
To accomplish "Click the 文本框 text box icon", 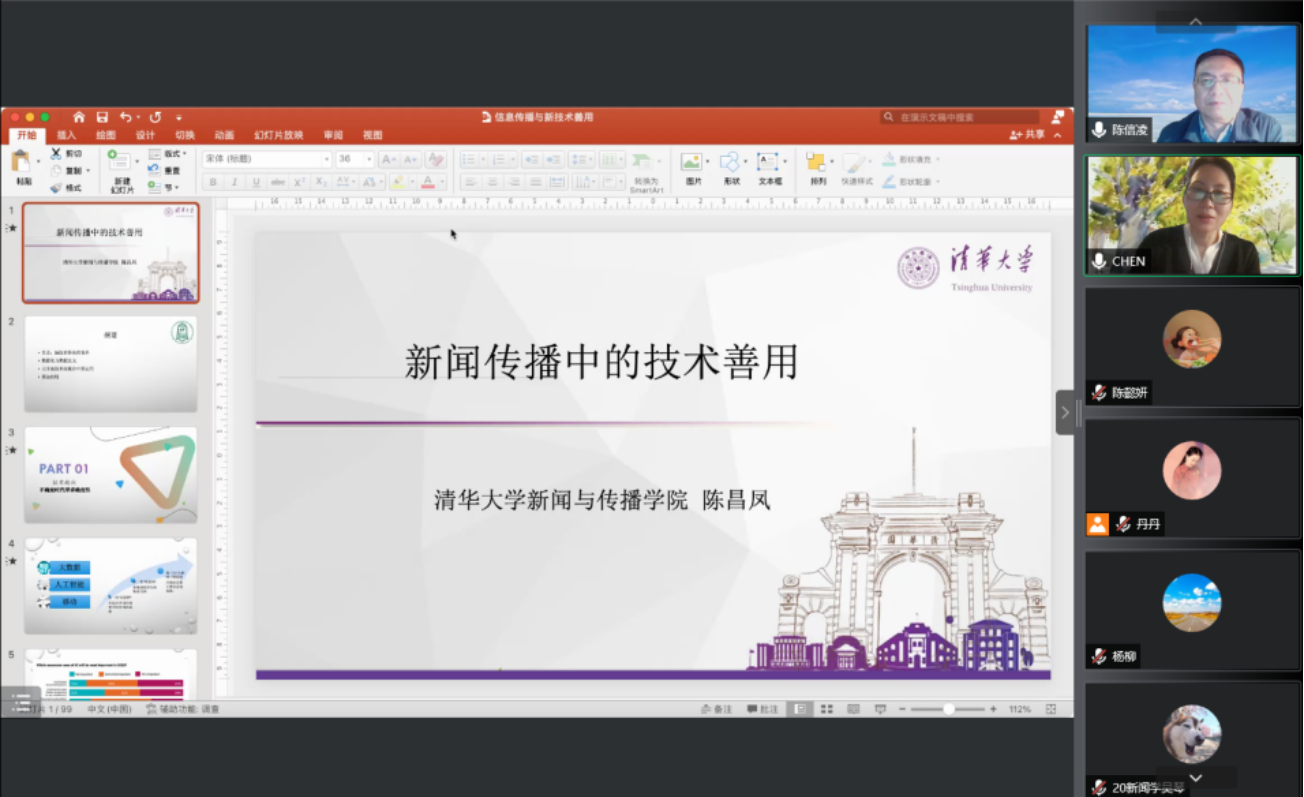I will pos(769,162).
